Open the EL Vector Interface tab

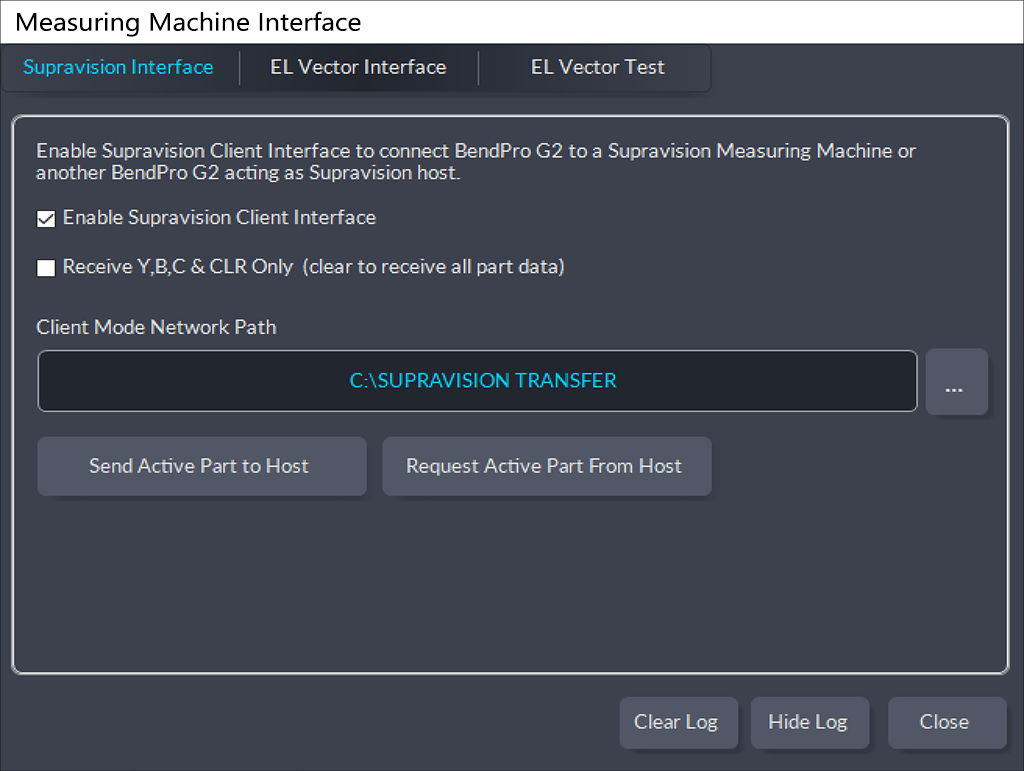[x=359, y=67]
